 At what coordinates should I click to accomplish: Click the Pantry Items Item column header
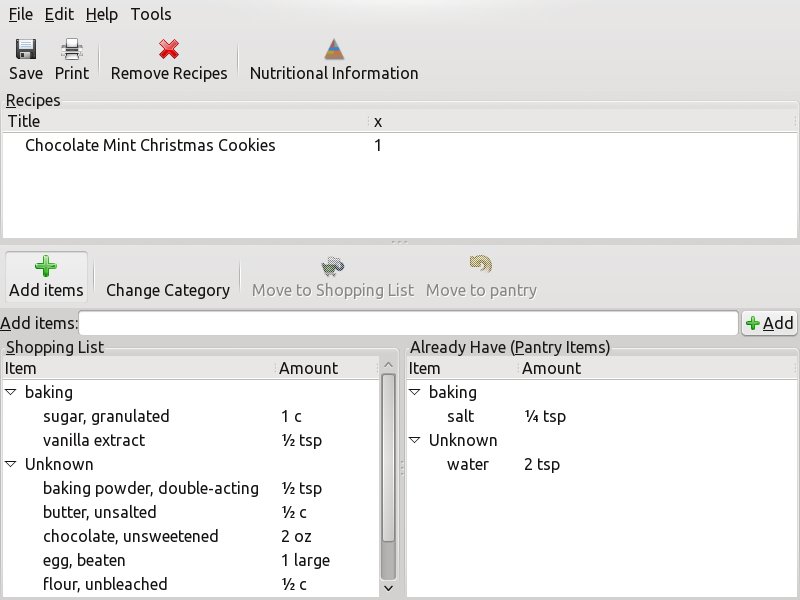click(462, 368)
